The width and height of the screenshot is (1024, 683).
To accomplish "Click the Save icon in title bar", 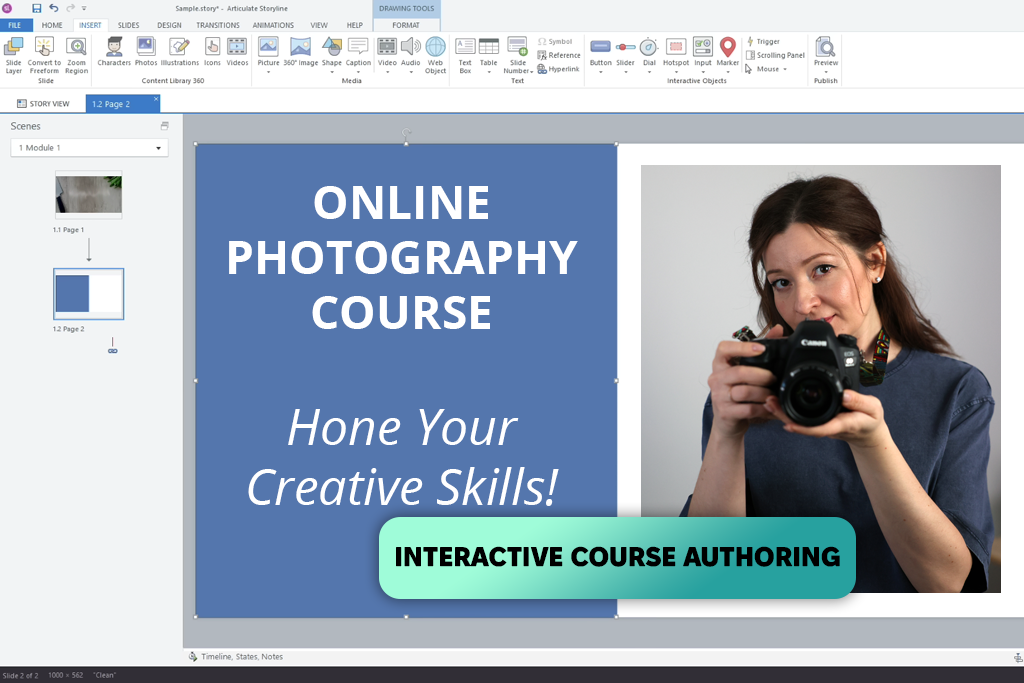I will click(x=37, y=8).
